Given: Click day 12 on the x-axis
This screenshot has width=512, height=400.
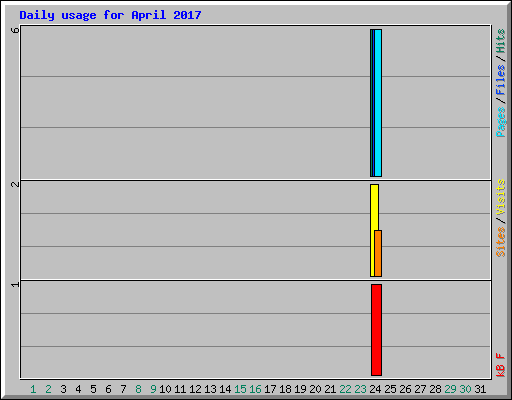Looking at the screenshot, I should [x=195, y=389].
